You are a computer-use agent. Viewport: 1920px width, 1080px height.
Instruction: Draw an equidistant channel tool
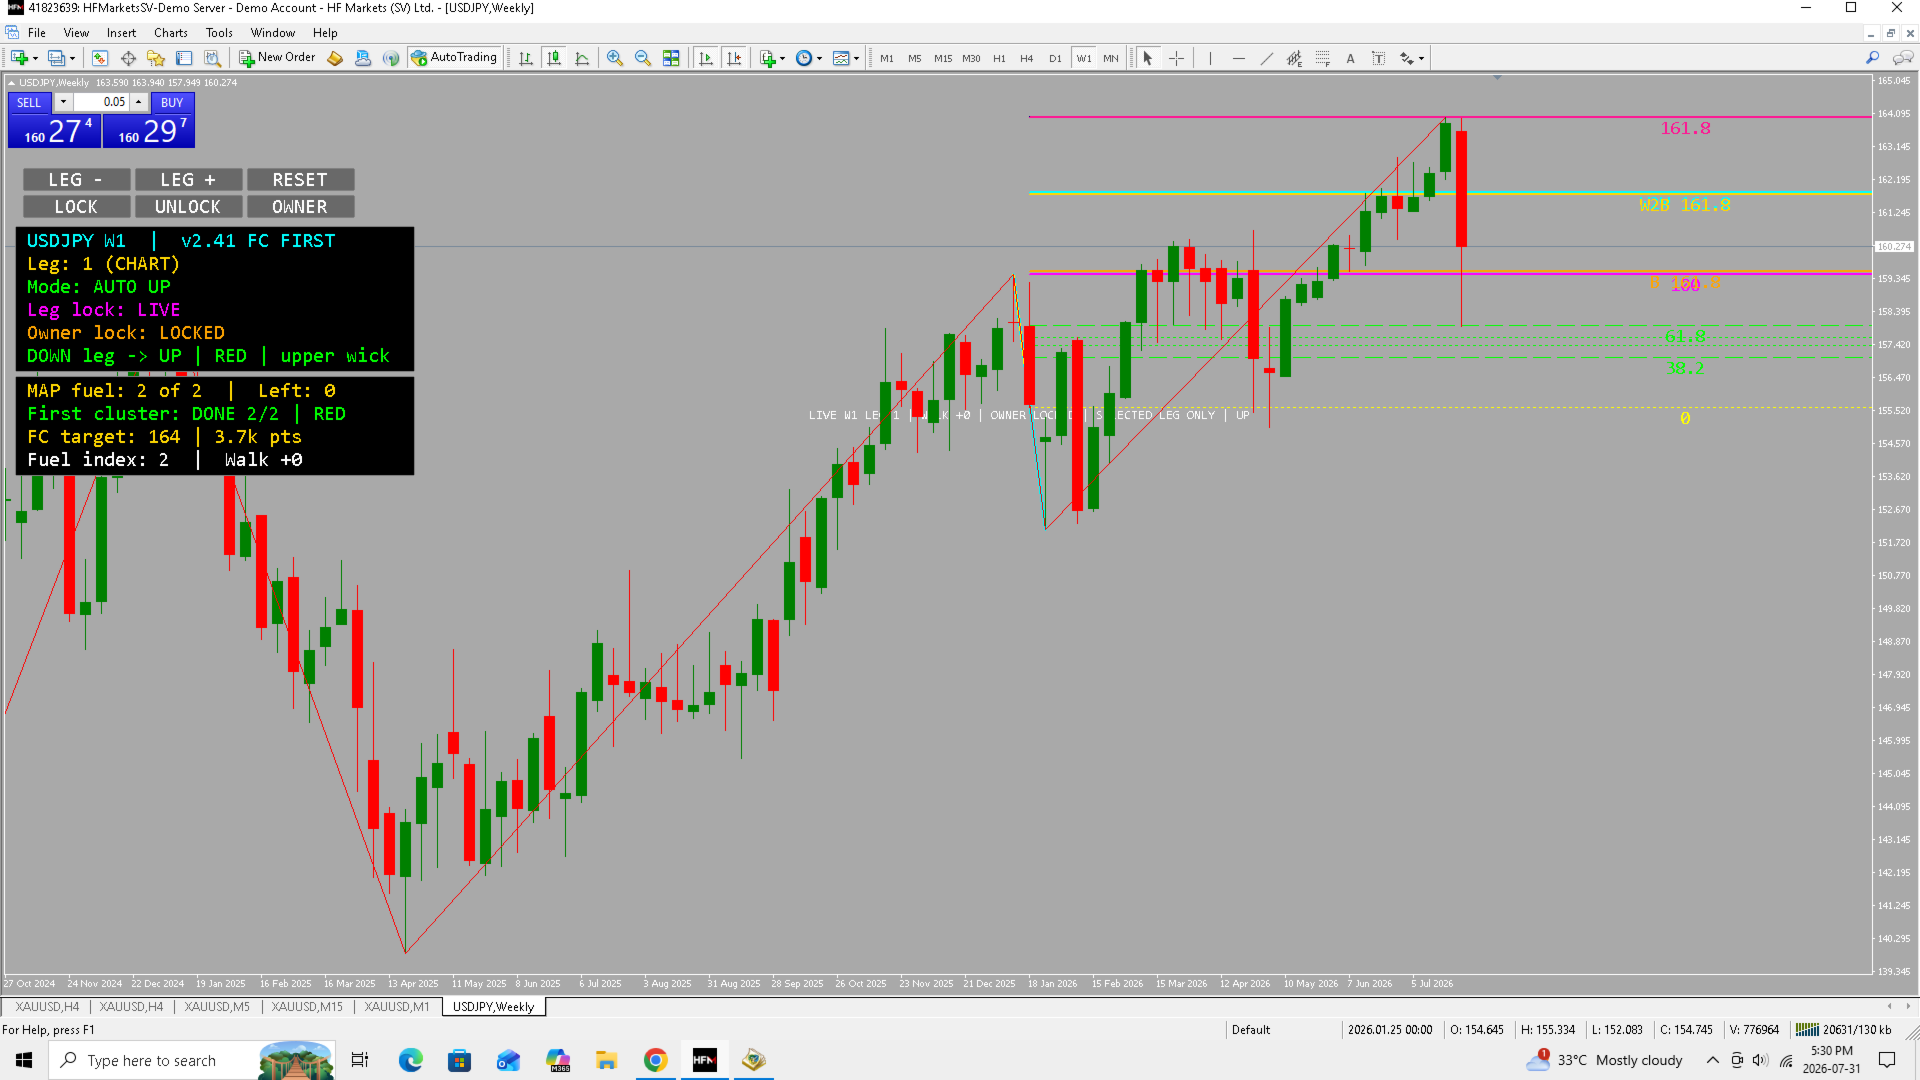click(1295, 58)
